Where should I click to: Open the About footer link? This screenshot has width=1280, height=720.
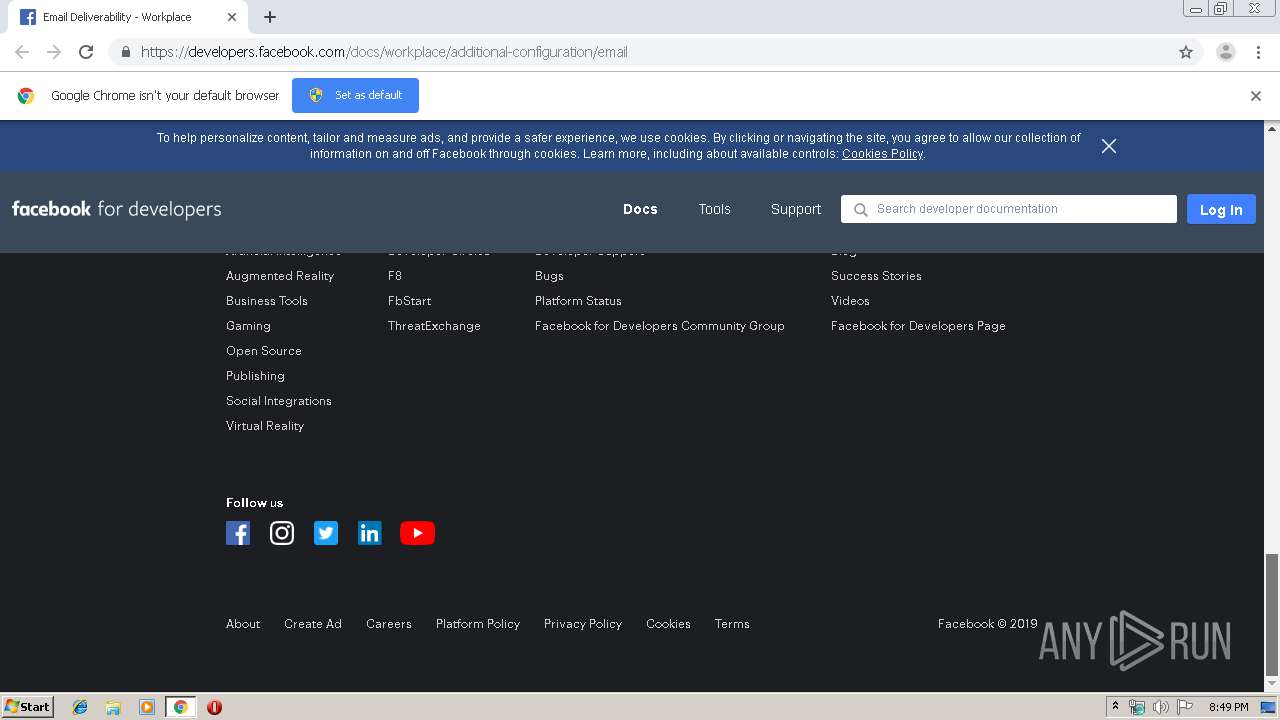coord(243,624)
